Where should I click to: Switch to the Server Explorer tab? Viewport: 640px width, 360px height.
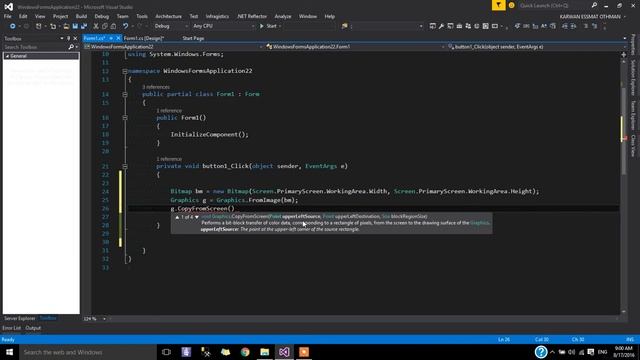20,318
